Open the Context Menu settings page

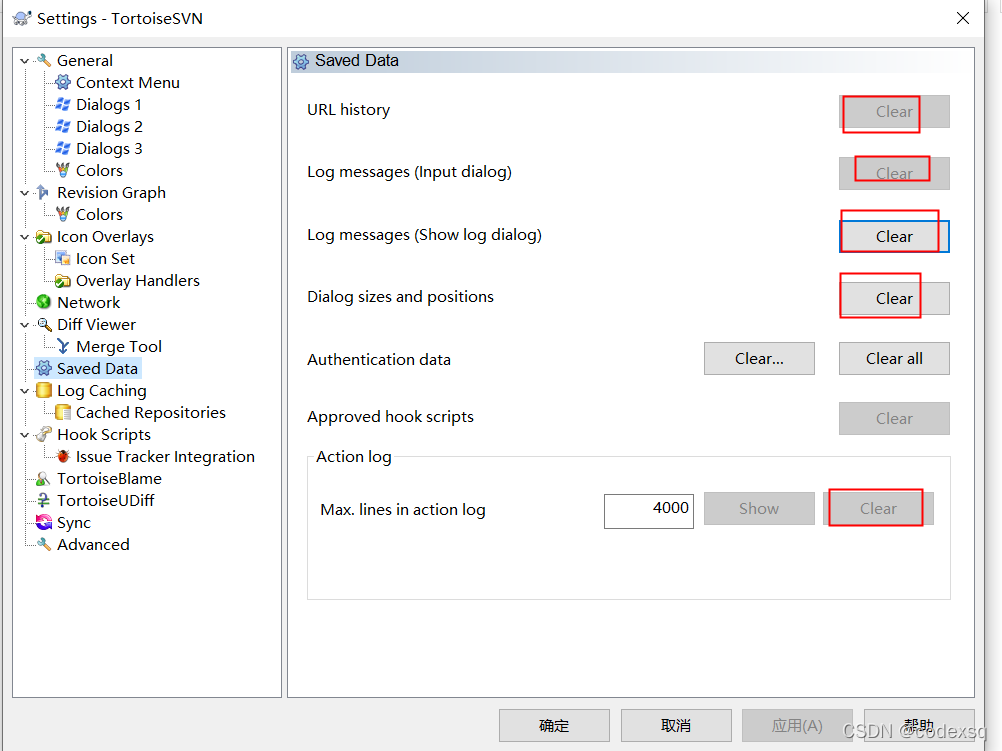pos(127,82)
